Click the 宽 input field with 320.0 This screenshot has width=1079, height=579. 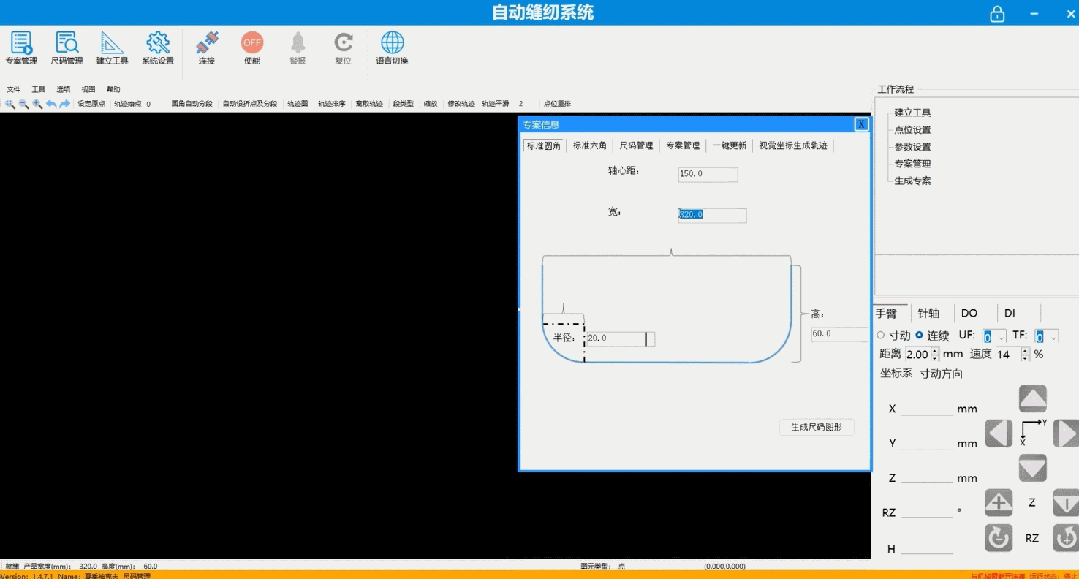pyautogui.click(x=712, y=215)
